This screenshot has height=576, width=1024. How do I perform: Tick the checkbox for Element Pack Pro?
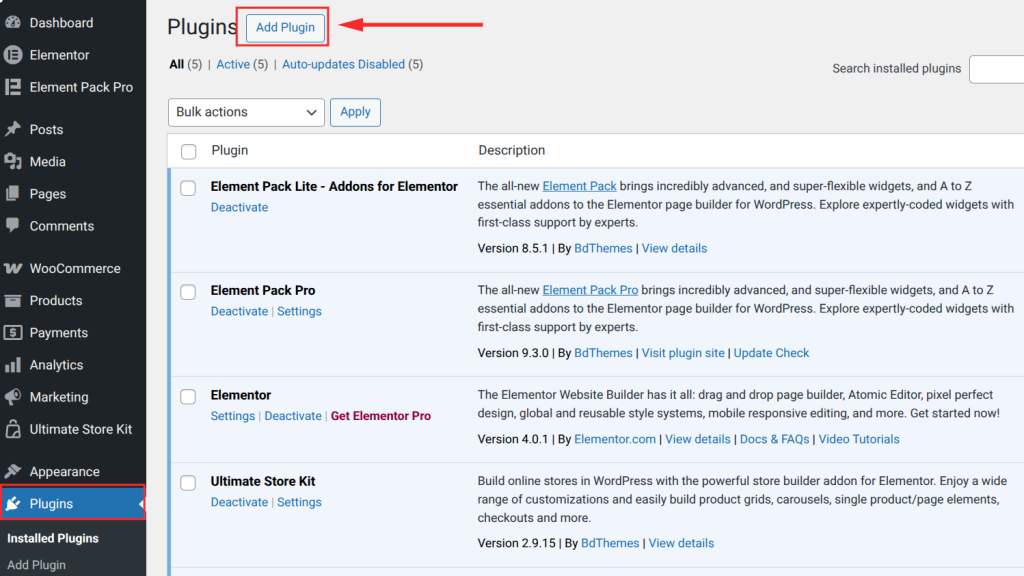pos(187,292)
